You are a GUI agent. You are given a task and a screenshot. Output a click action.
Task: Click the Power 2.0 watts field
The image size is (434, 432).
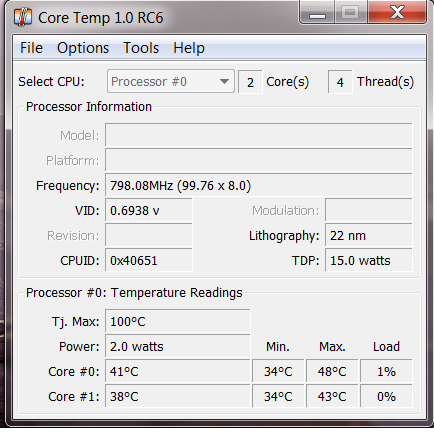(178, 347)
